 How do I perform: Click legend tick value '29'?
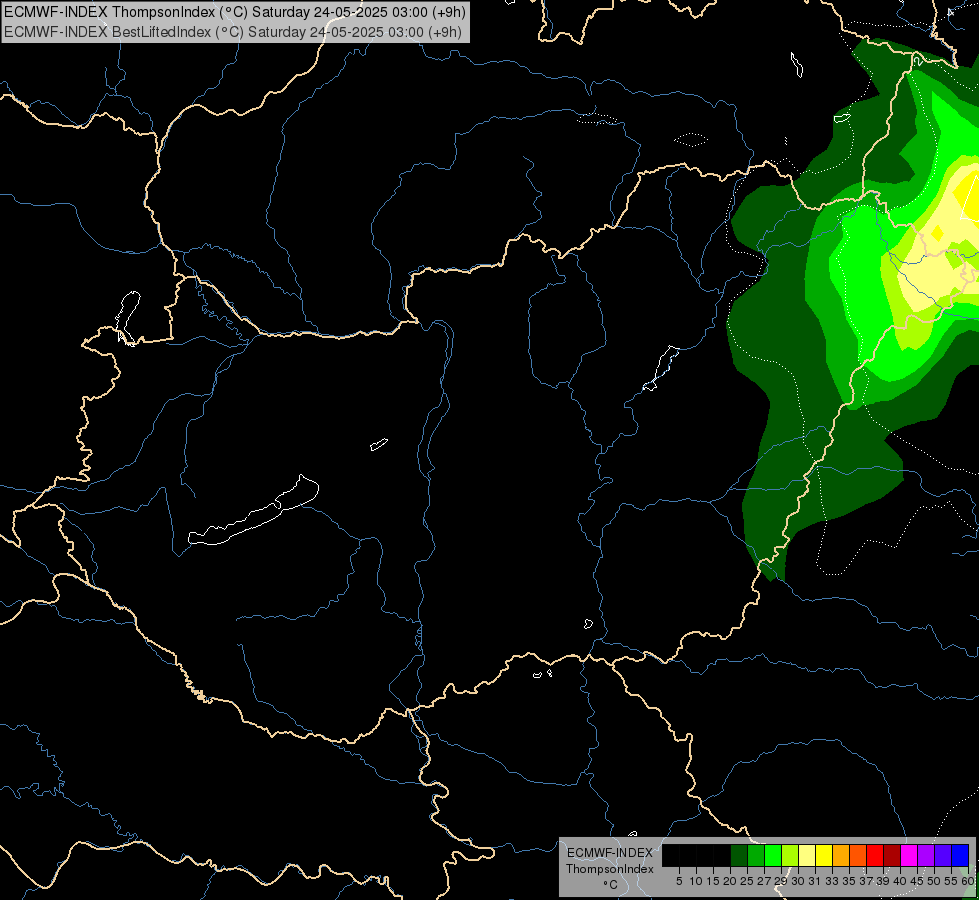(781, 881)
